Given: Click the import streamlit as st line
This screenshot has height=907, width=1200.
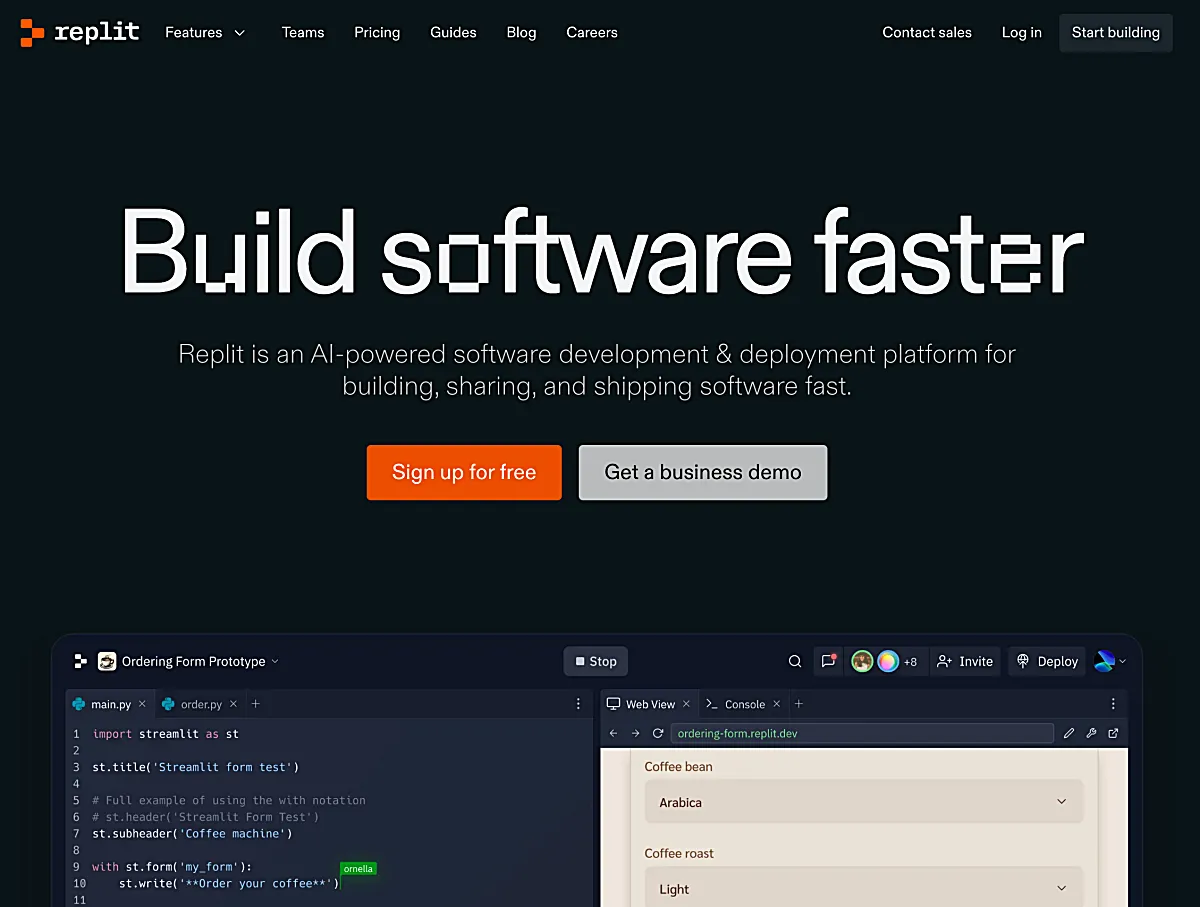Looking at the screenshot, I should coord(166,733).
